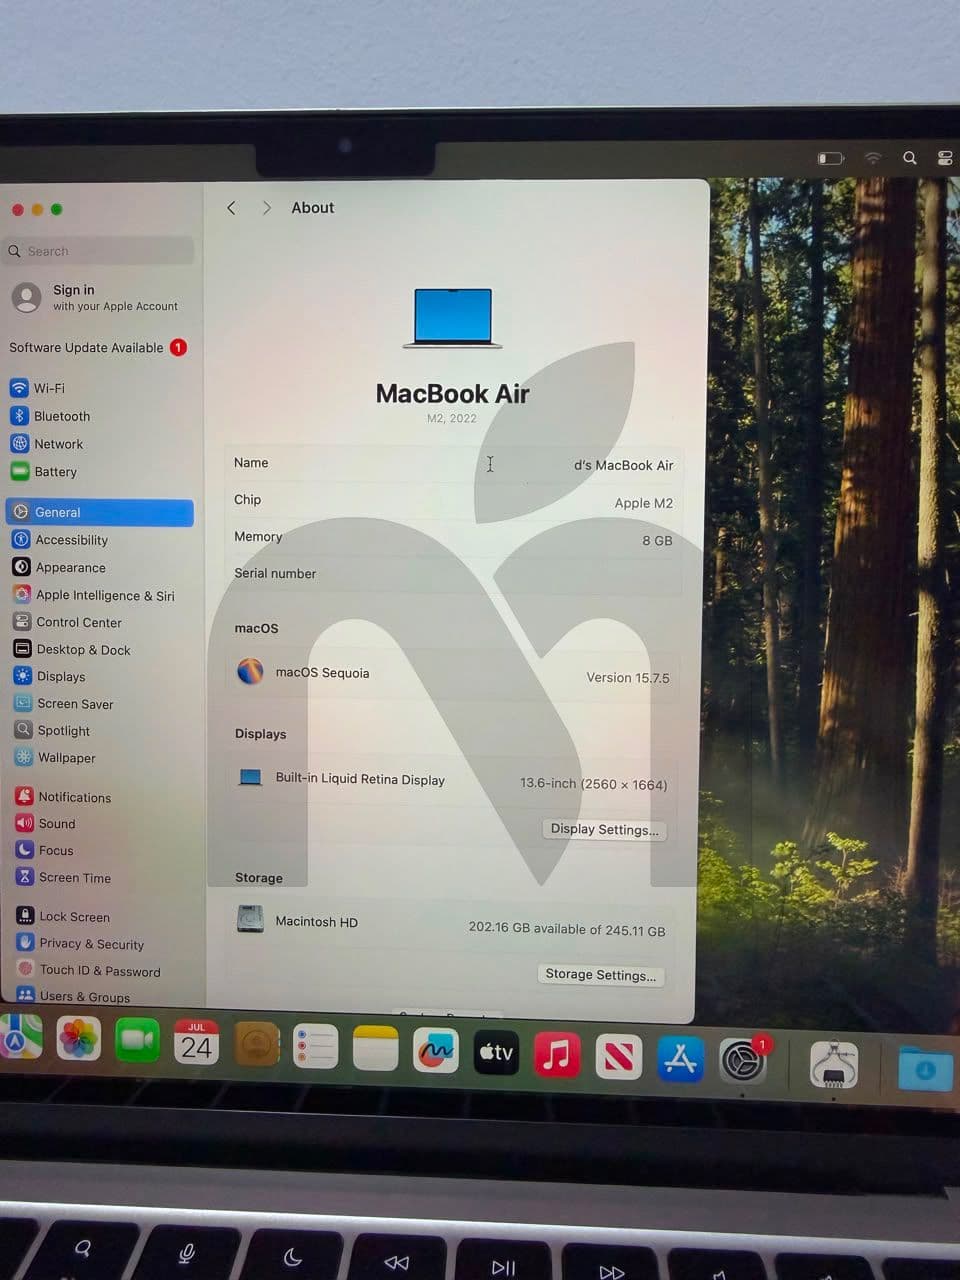960x1280 pixels.
Task: Click the MacBook Air laptop image
Action: click(453, 318)
